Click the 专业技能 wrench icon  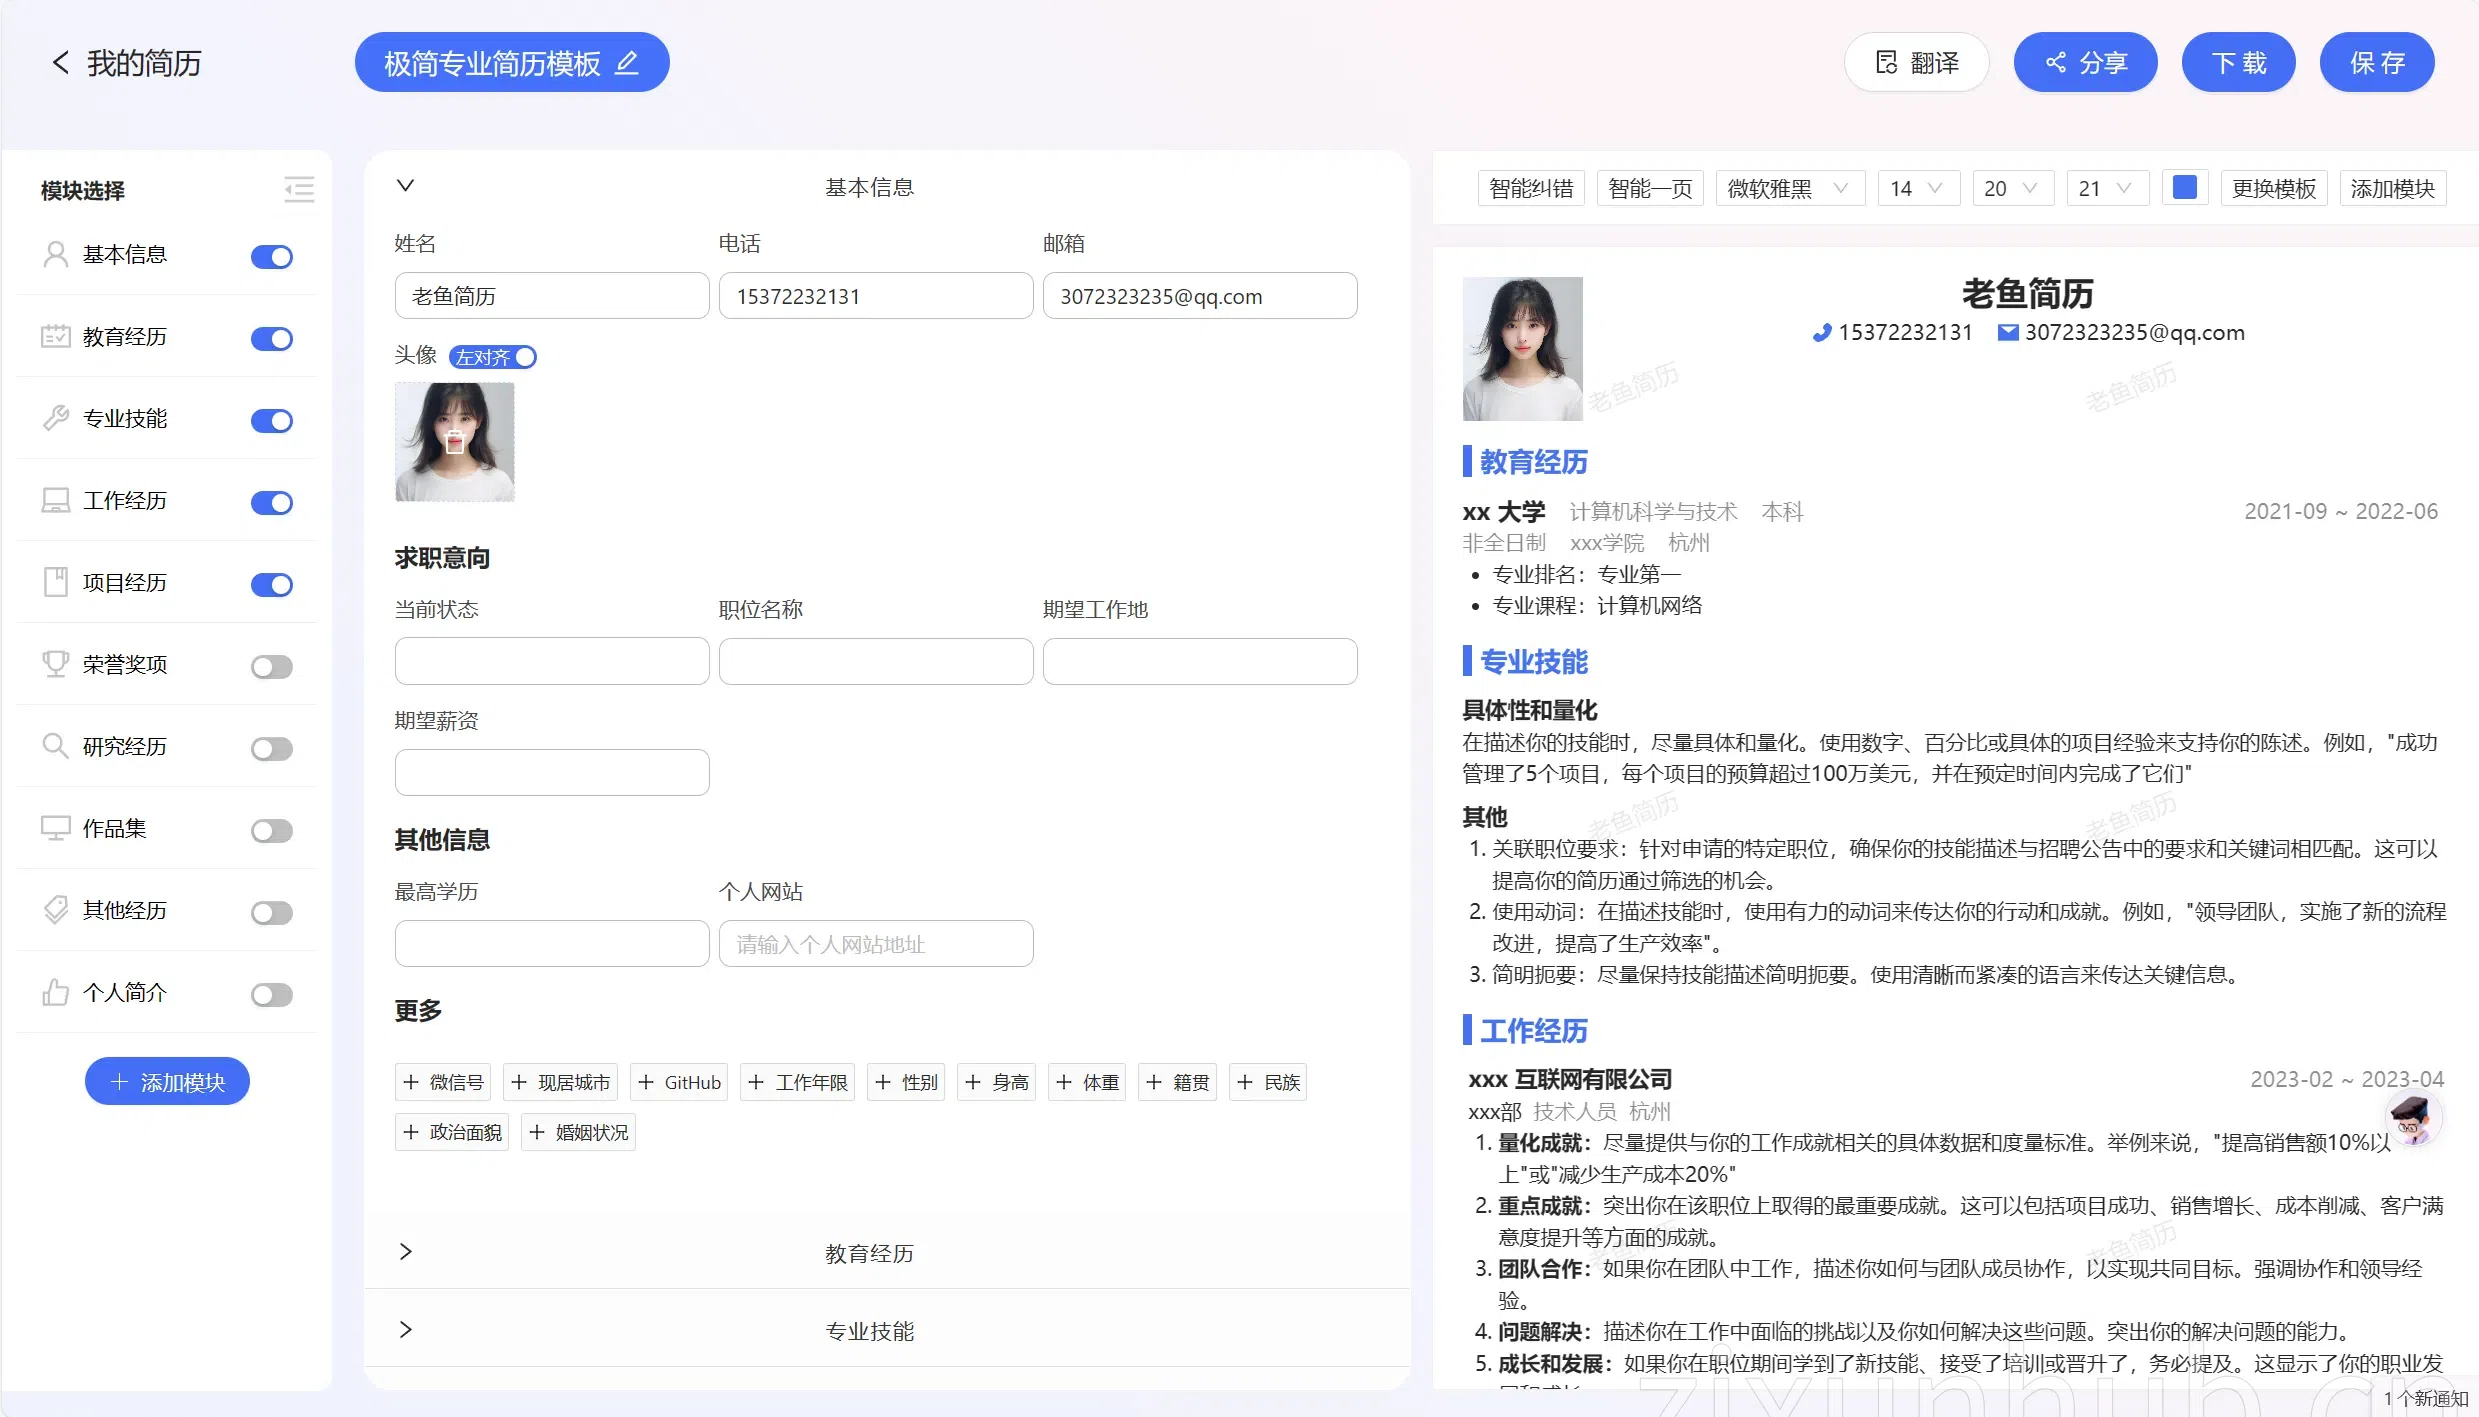(56, 419)
